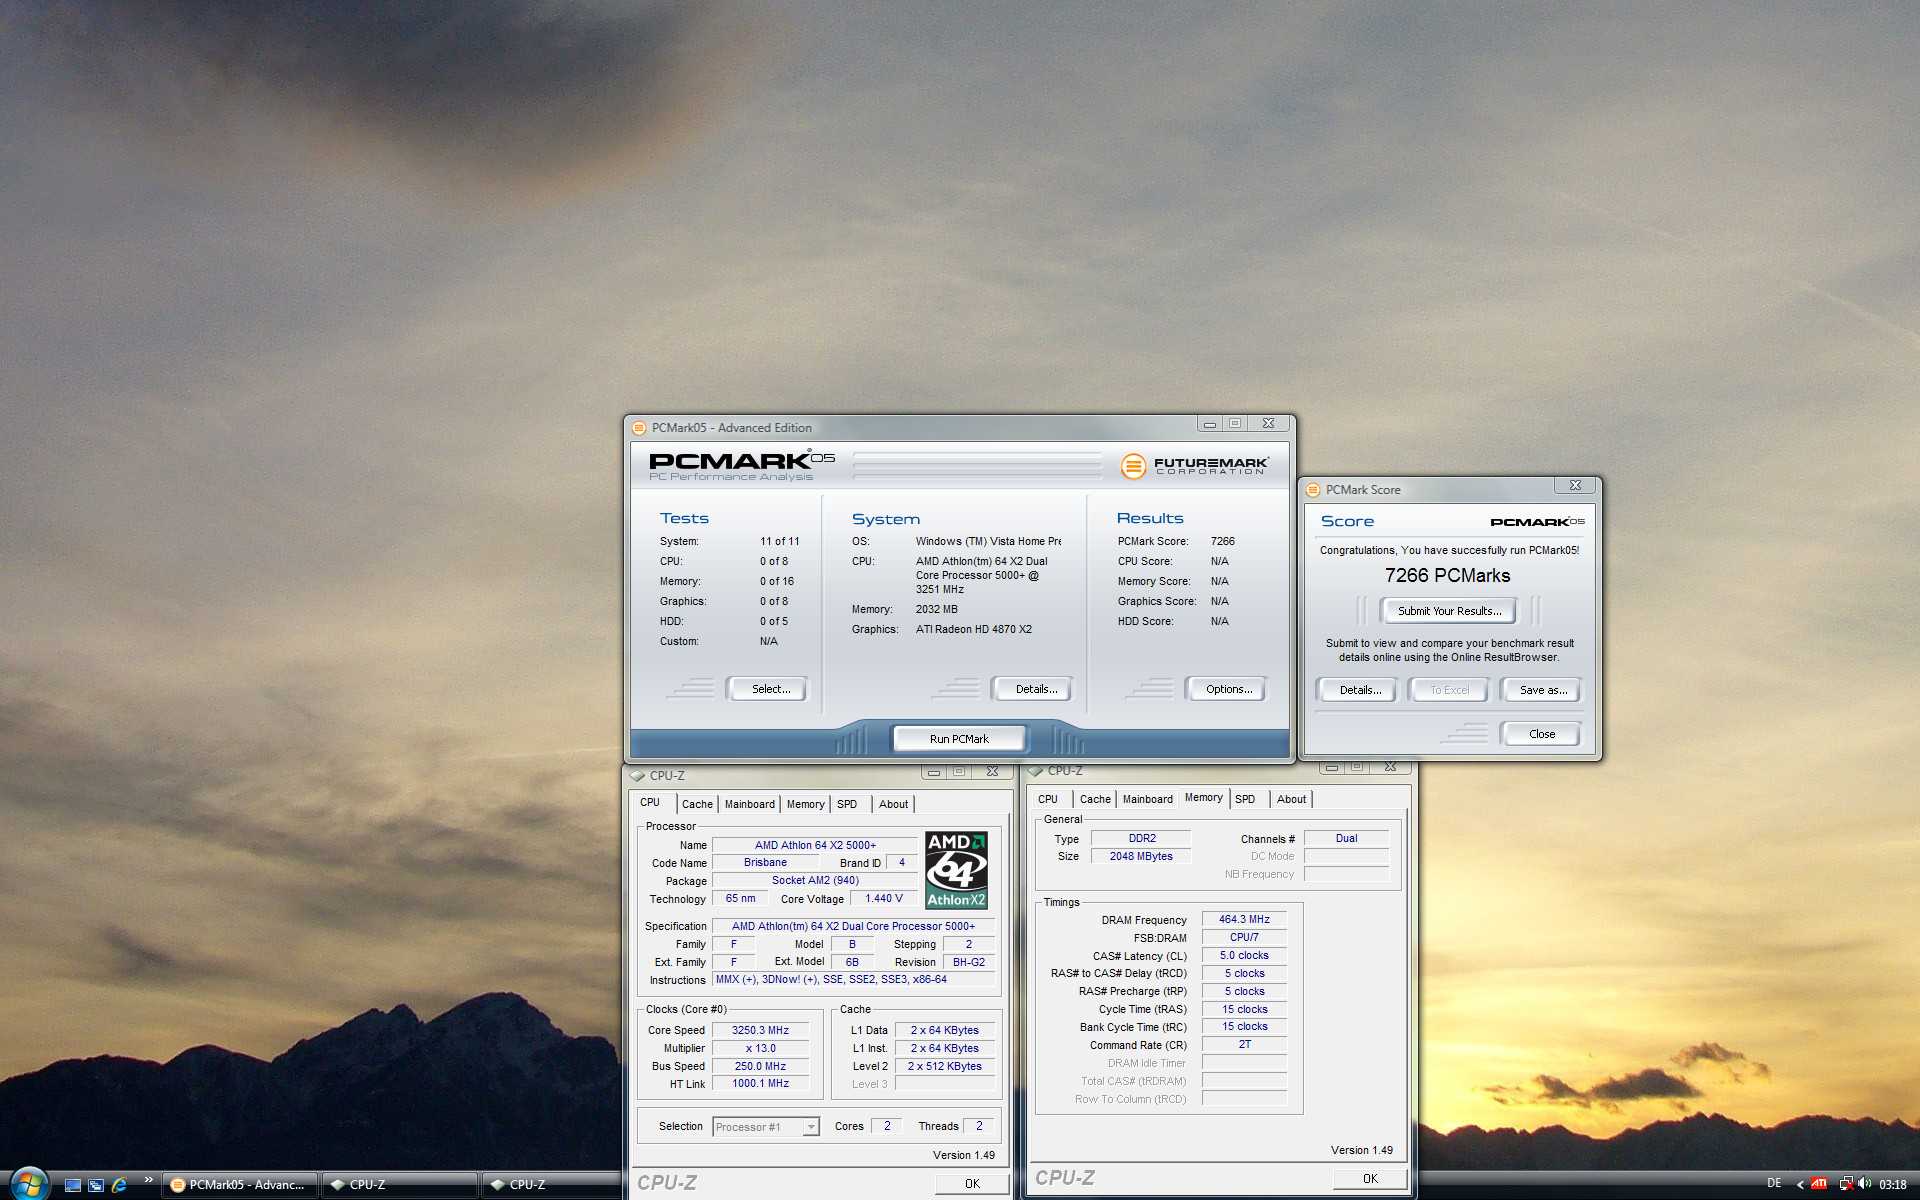Select SPD tab in CPU-Z processor window
This screenshot has width=1920, height=1200.
[x=847, y=804]
